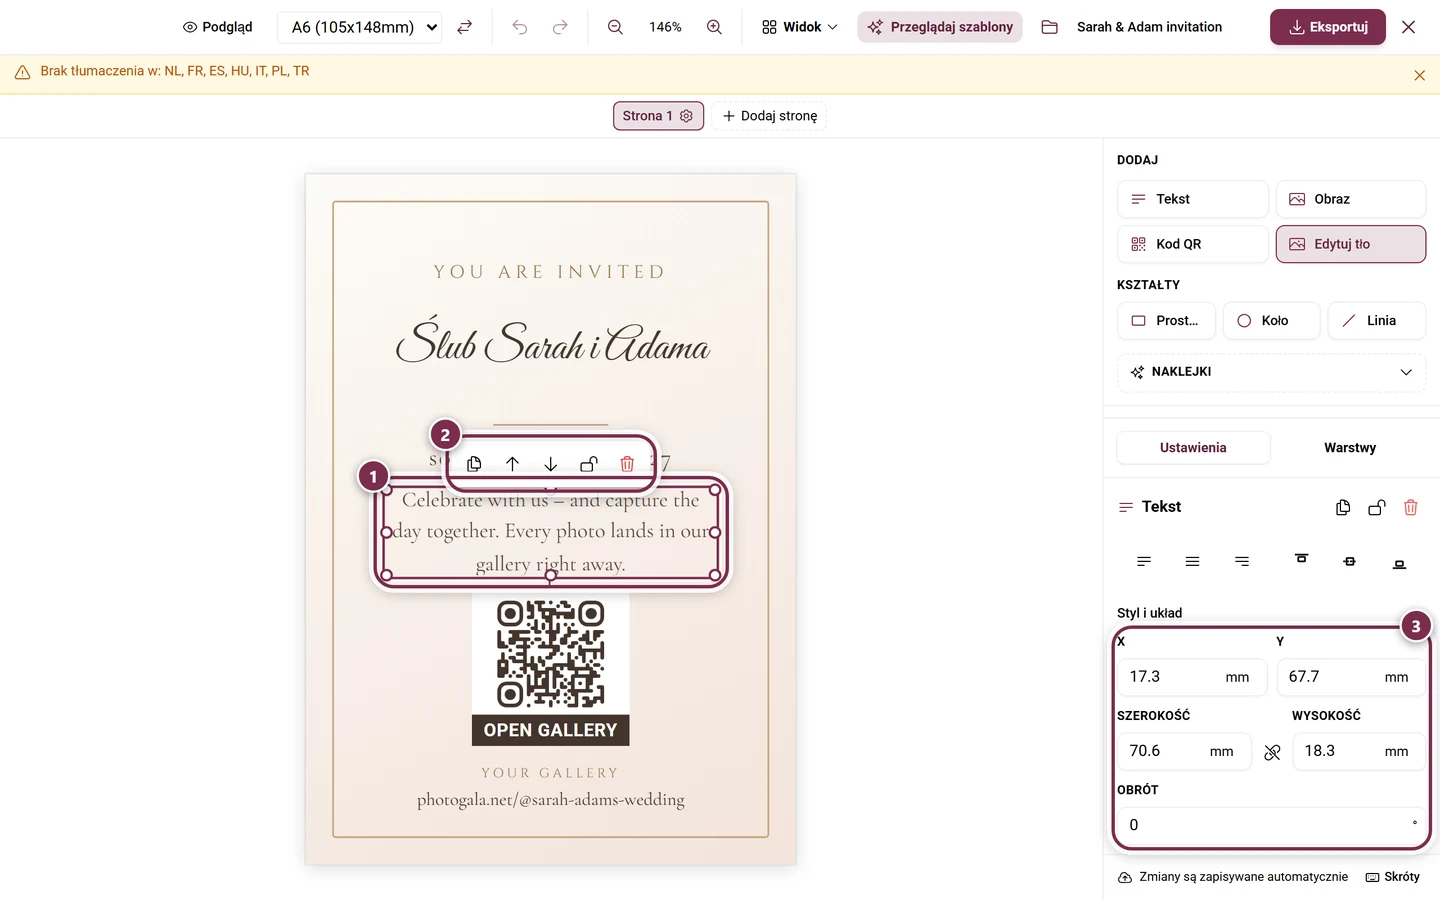The height and width of the screenshot is (900, 1440).
Task: Swap the page orientation icon
Action: click(464, 27)
